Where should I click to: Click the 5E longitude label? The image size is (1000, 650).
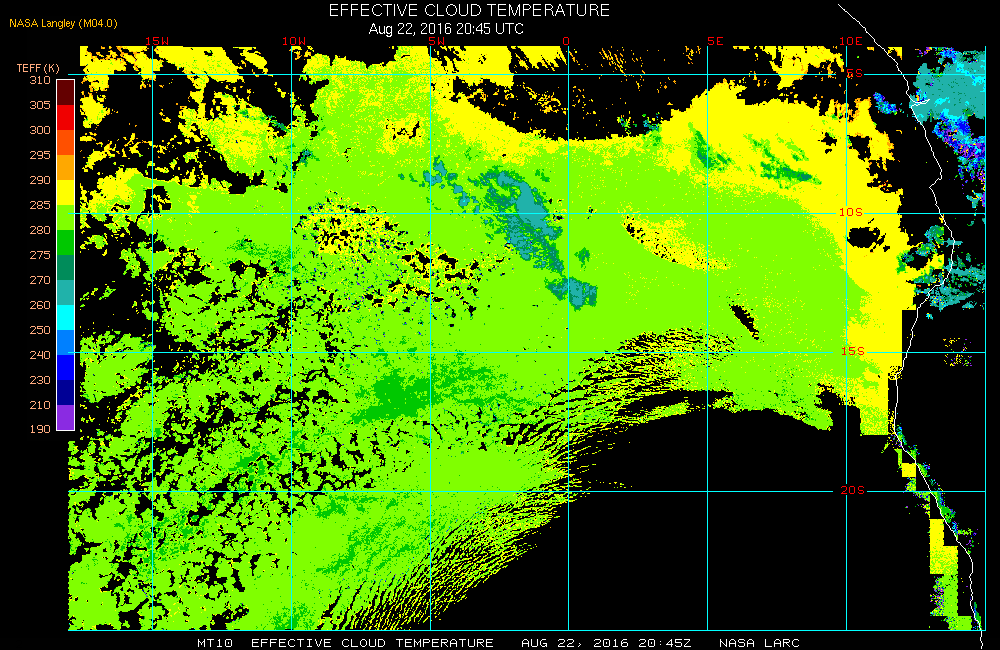(716, 41)
